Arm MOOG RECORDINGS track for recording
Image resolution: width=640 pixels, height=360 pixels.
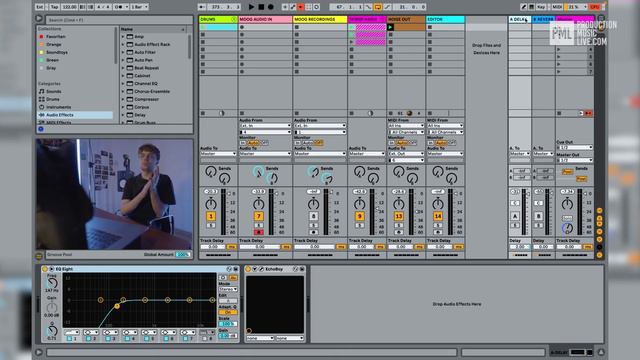(313, 232)
